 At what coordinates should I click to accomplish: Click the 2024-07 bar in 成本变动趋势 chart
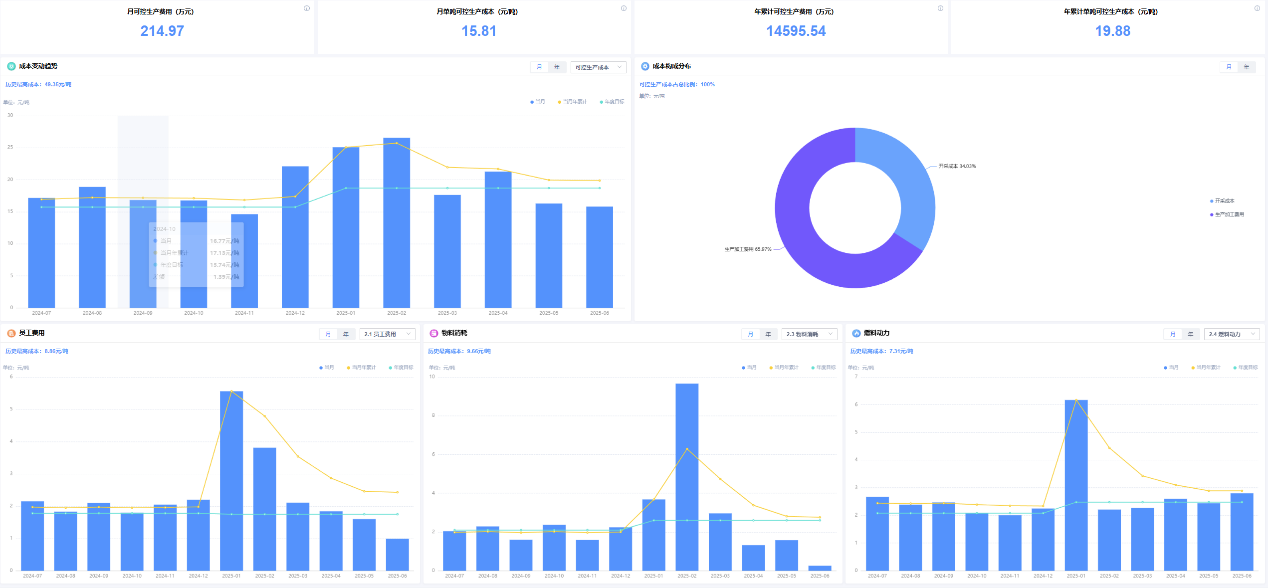pyautogui.click(x=42, y=252)
